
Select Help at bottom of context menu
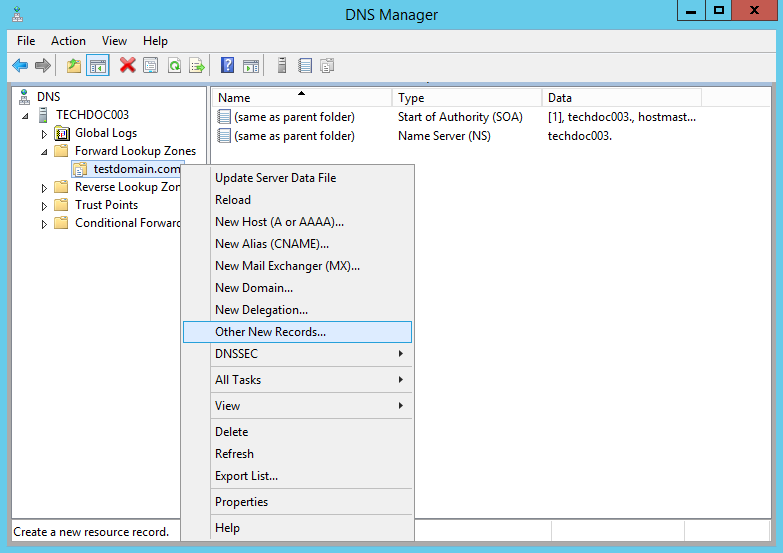(298, 528)
